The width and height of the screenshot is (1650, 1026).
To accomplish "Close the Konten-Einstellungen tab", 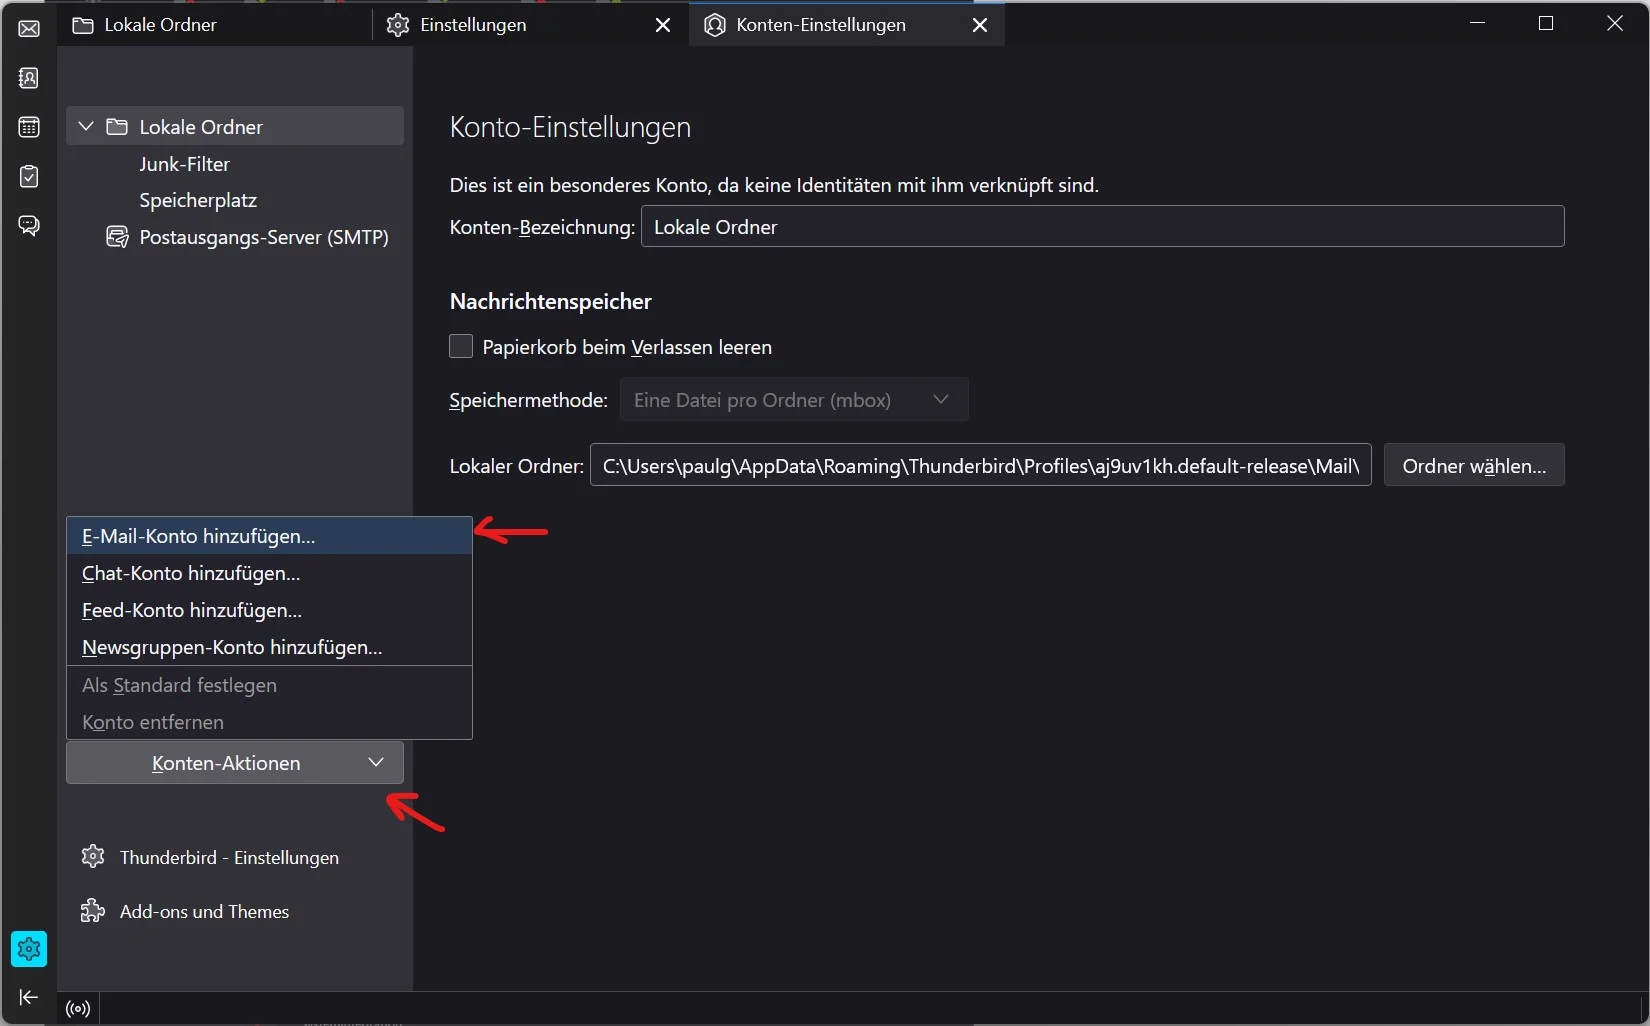I will point(980,25).
